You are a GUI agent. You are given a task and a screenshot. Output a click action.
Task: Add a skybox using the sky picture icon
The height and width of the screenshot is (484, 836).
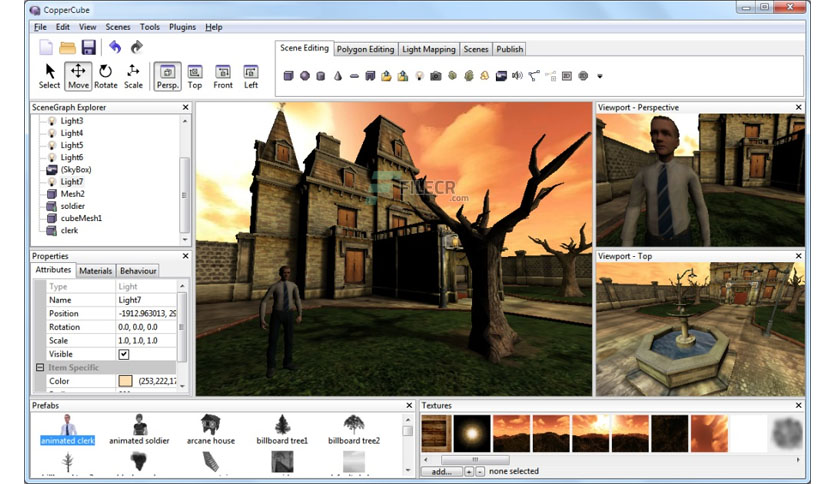[x=501, y=76]
